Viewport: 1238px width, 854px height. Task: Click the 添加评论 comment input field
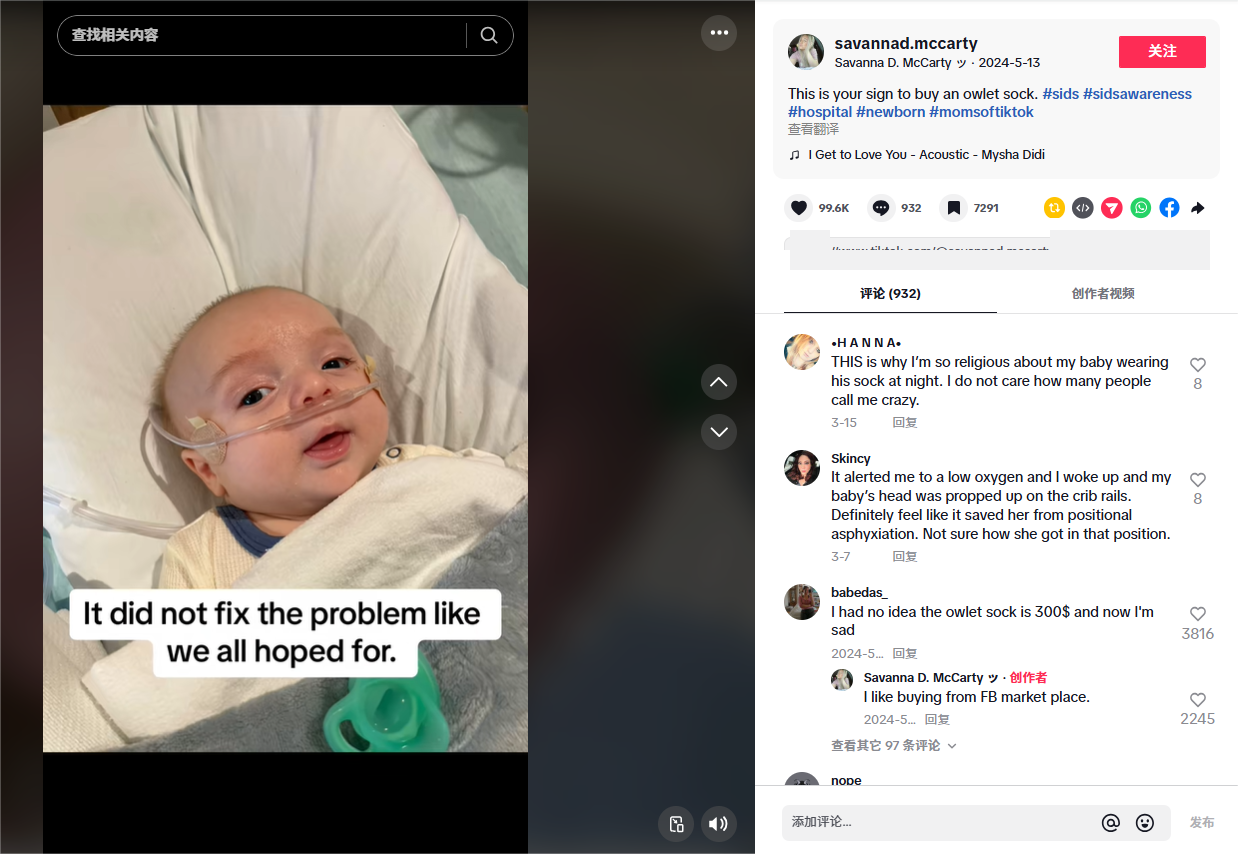point(935,822)
